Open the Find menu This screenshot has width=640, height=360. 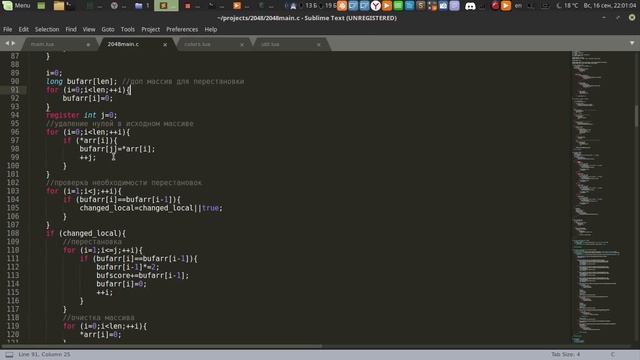coord(71,29)
